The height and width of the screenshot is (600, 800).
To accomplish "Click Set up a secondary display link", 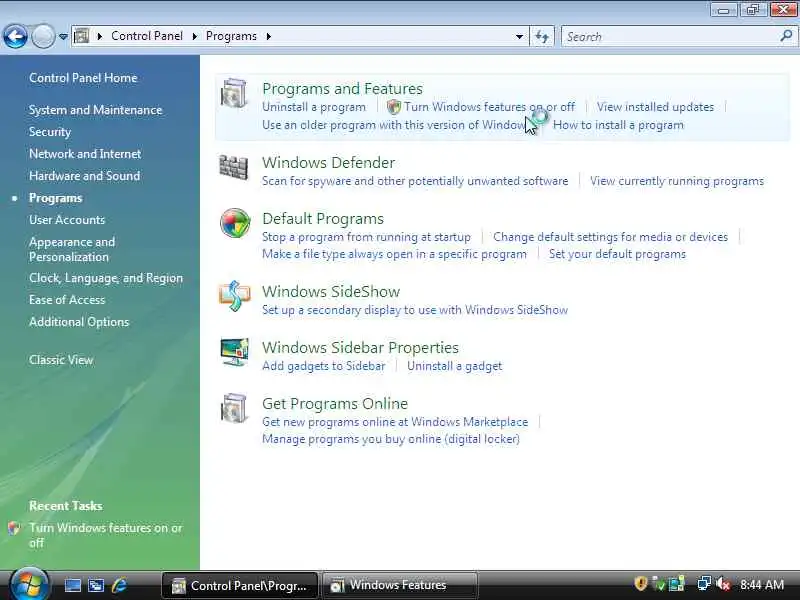I will (x=415, y=310).
